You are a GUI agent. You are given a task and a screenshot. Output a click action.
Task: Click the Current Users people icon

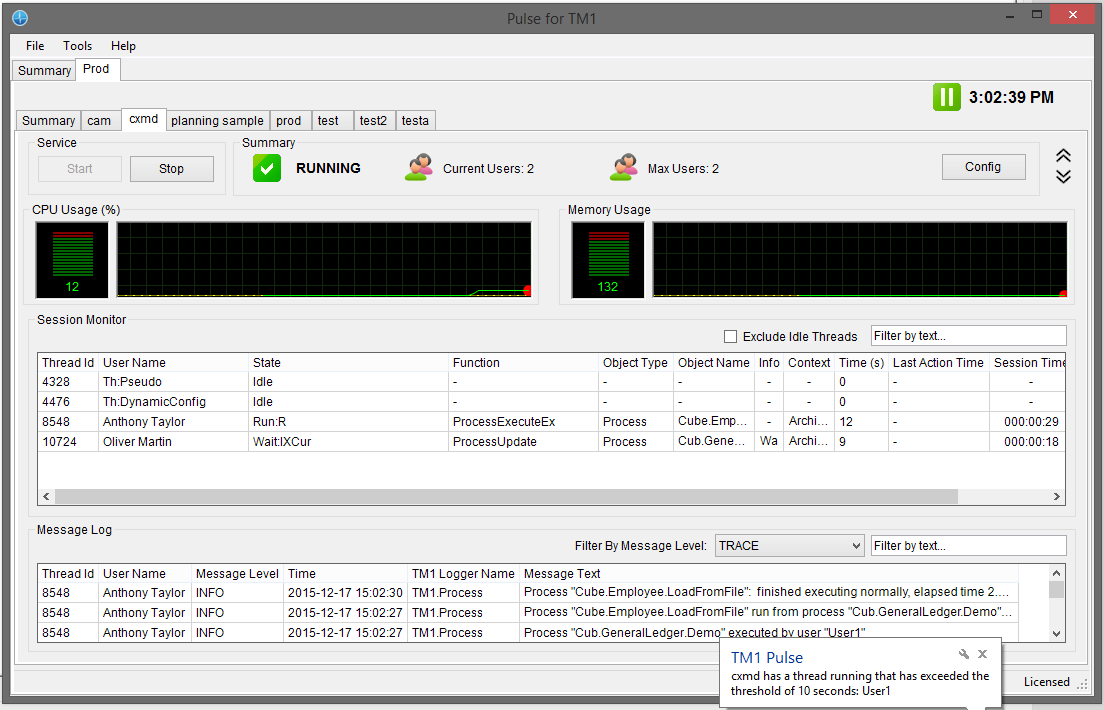tap(419, 168)
